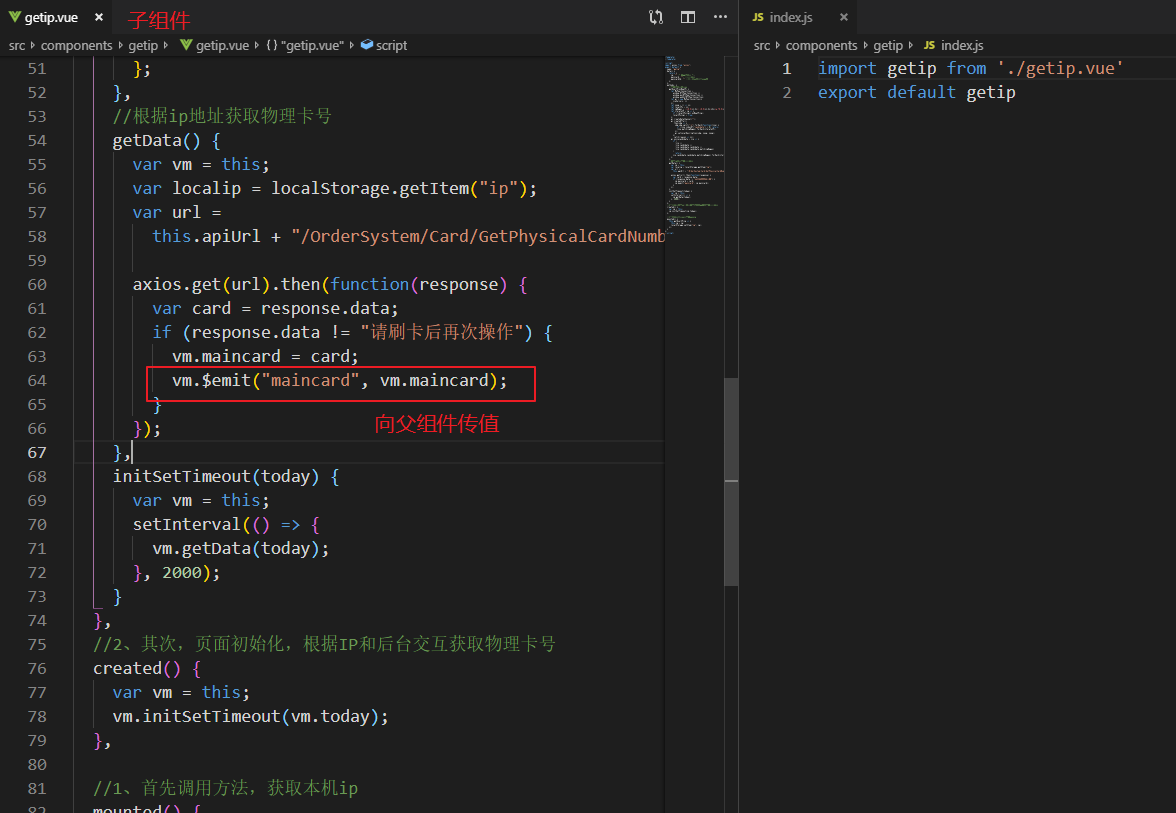Click the "ip" string on line 56
Screen dimensions: 1176x813
(x=499, y=188)
